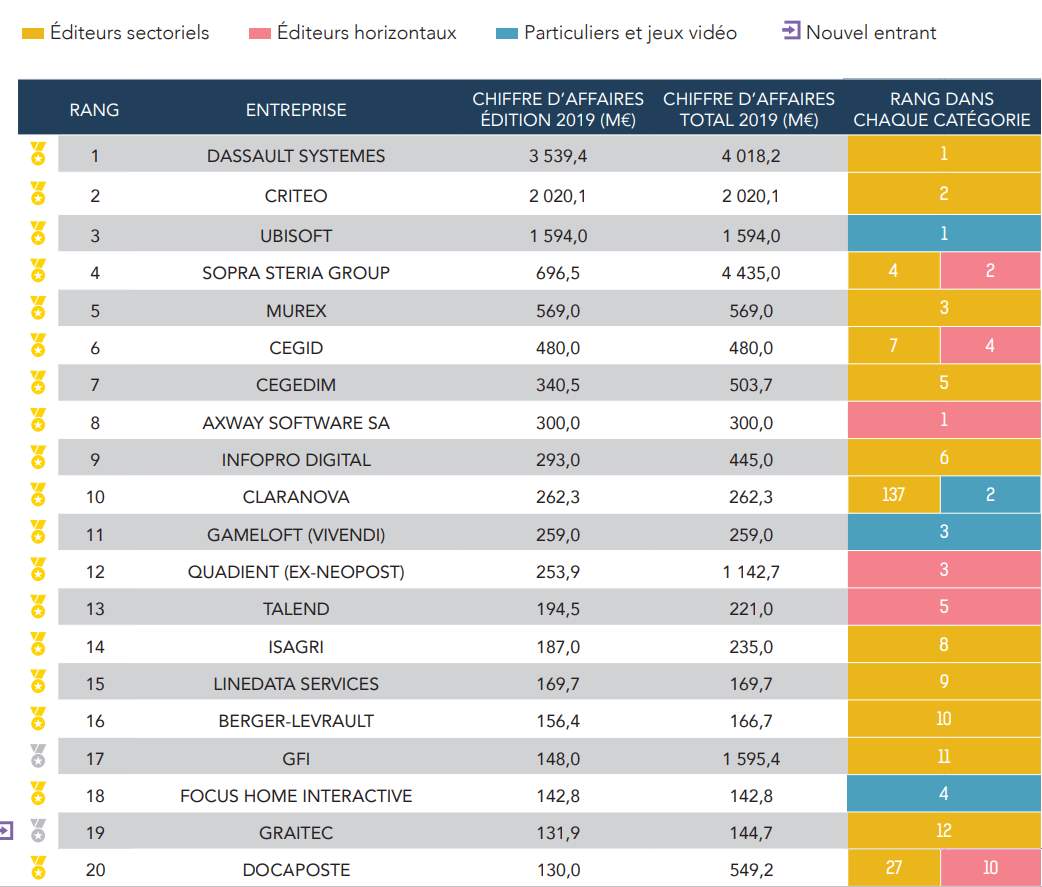Click the gold medal beside Dassault Systemes
The image size is (1042, 887).
point(39,153)
